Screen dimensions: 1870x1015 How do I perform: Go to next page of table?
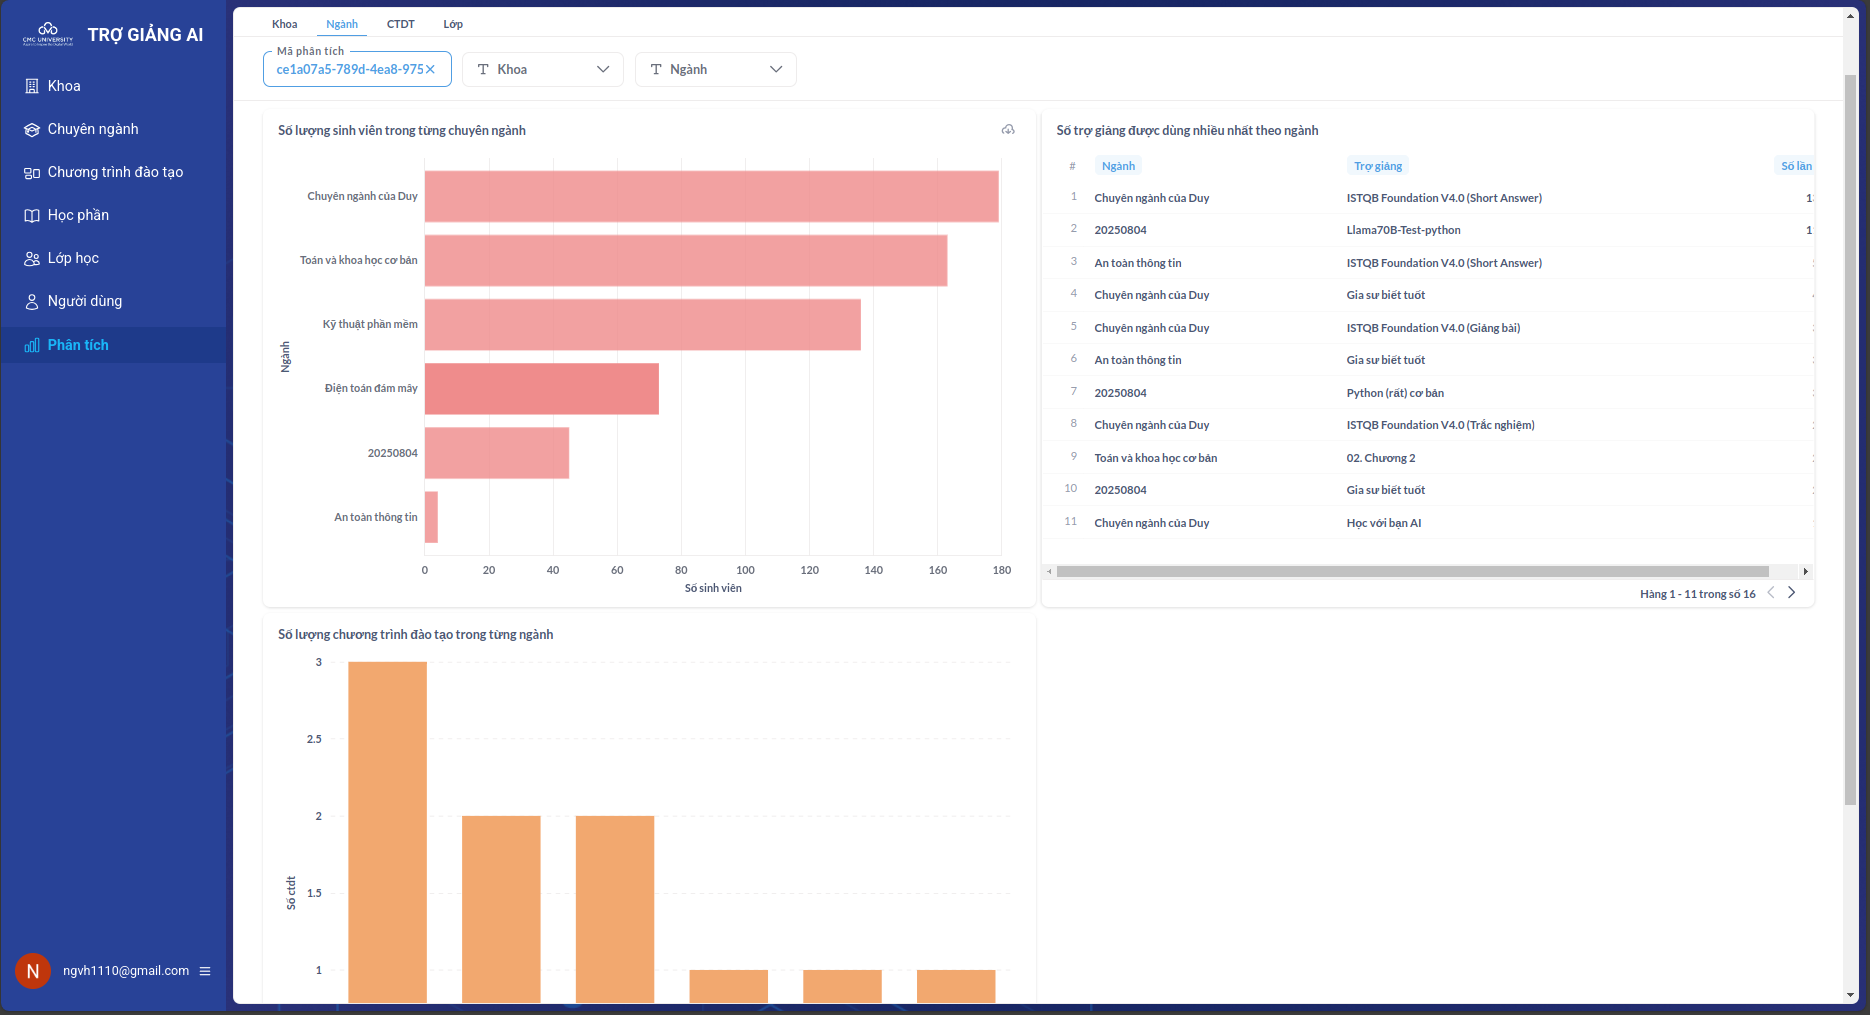click(x=1791, y=593)
